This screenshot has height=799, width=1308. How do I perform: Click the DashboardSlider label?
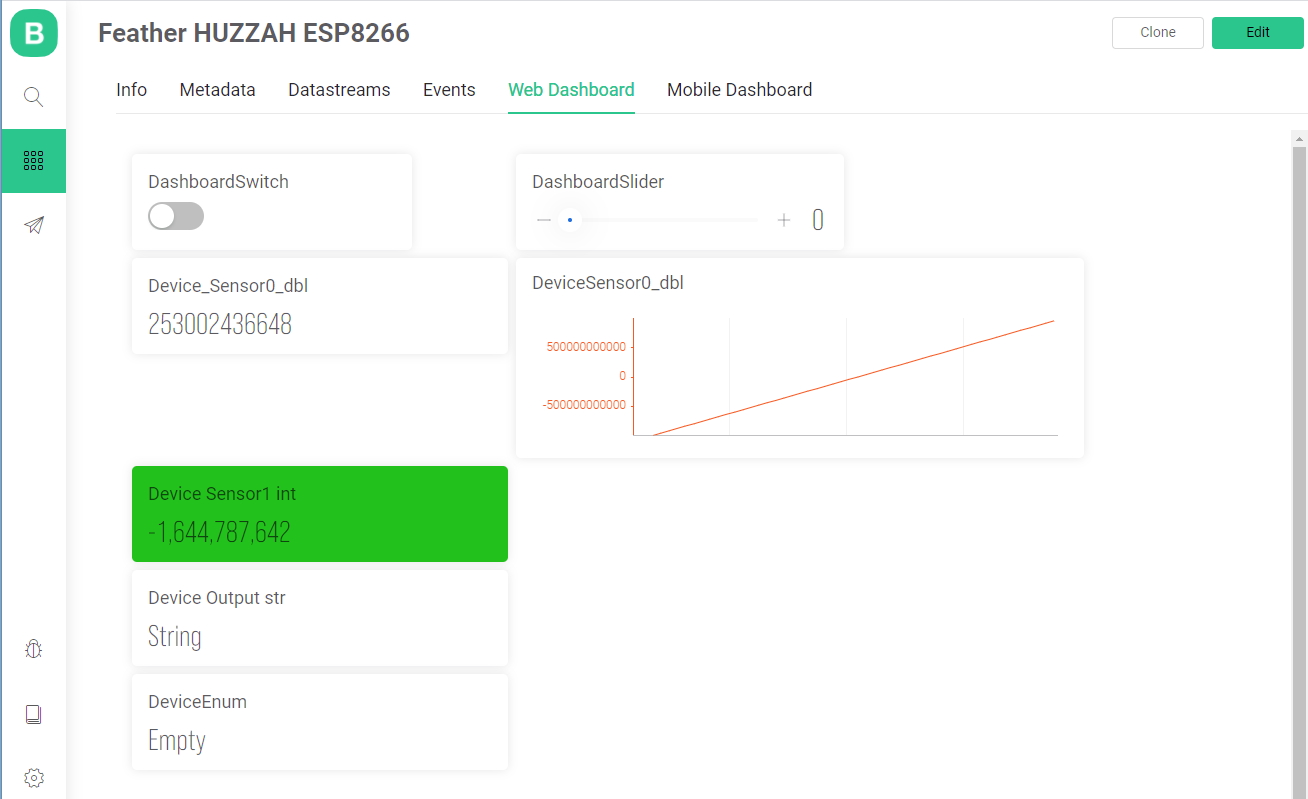tap(598, 182)
